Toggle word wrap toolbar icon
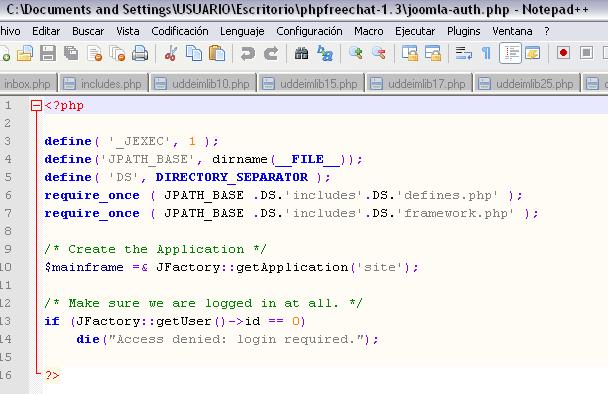This screenshot has height=394, width=608. pos(463,53)
